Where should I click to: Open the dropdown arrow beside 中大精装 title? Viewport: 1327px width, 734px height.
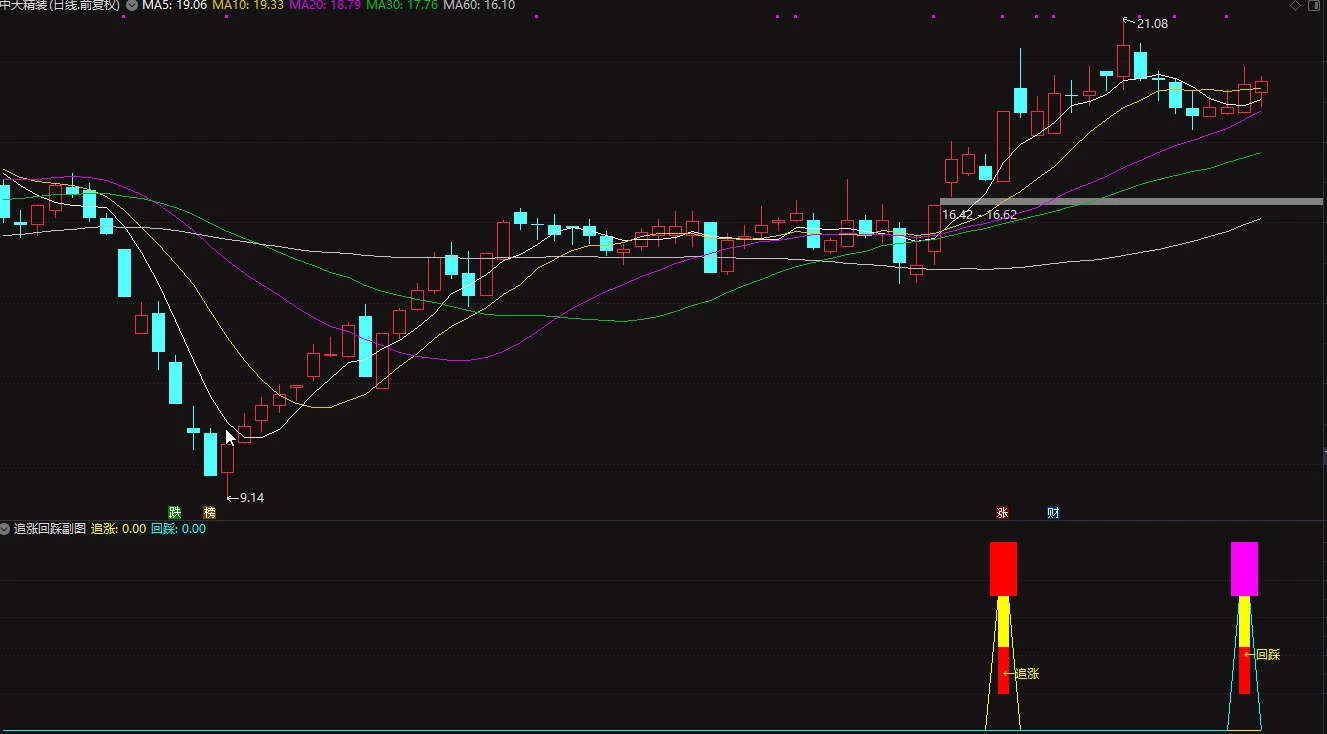click(x=132, y=5)
